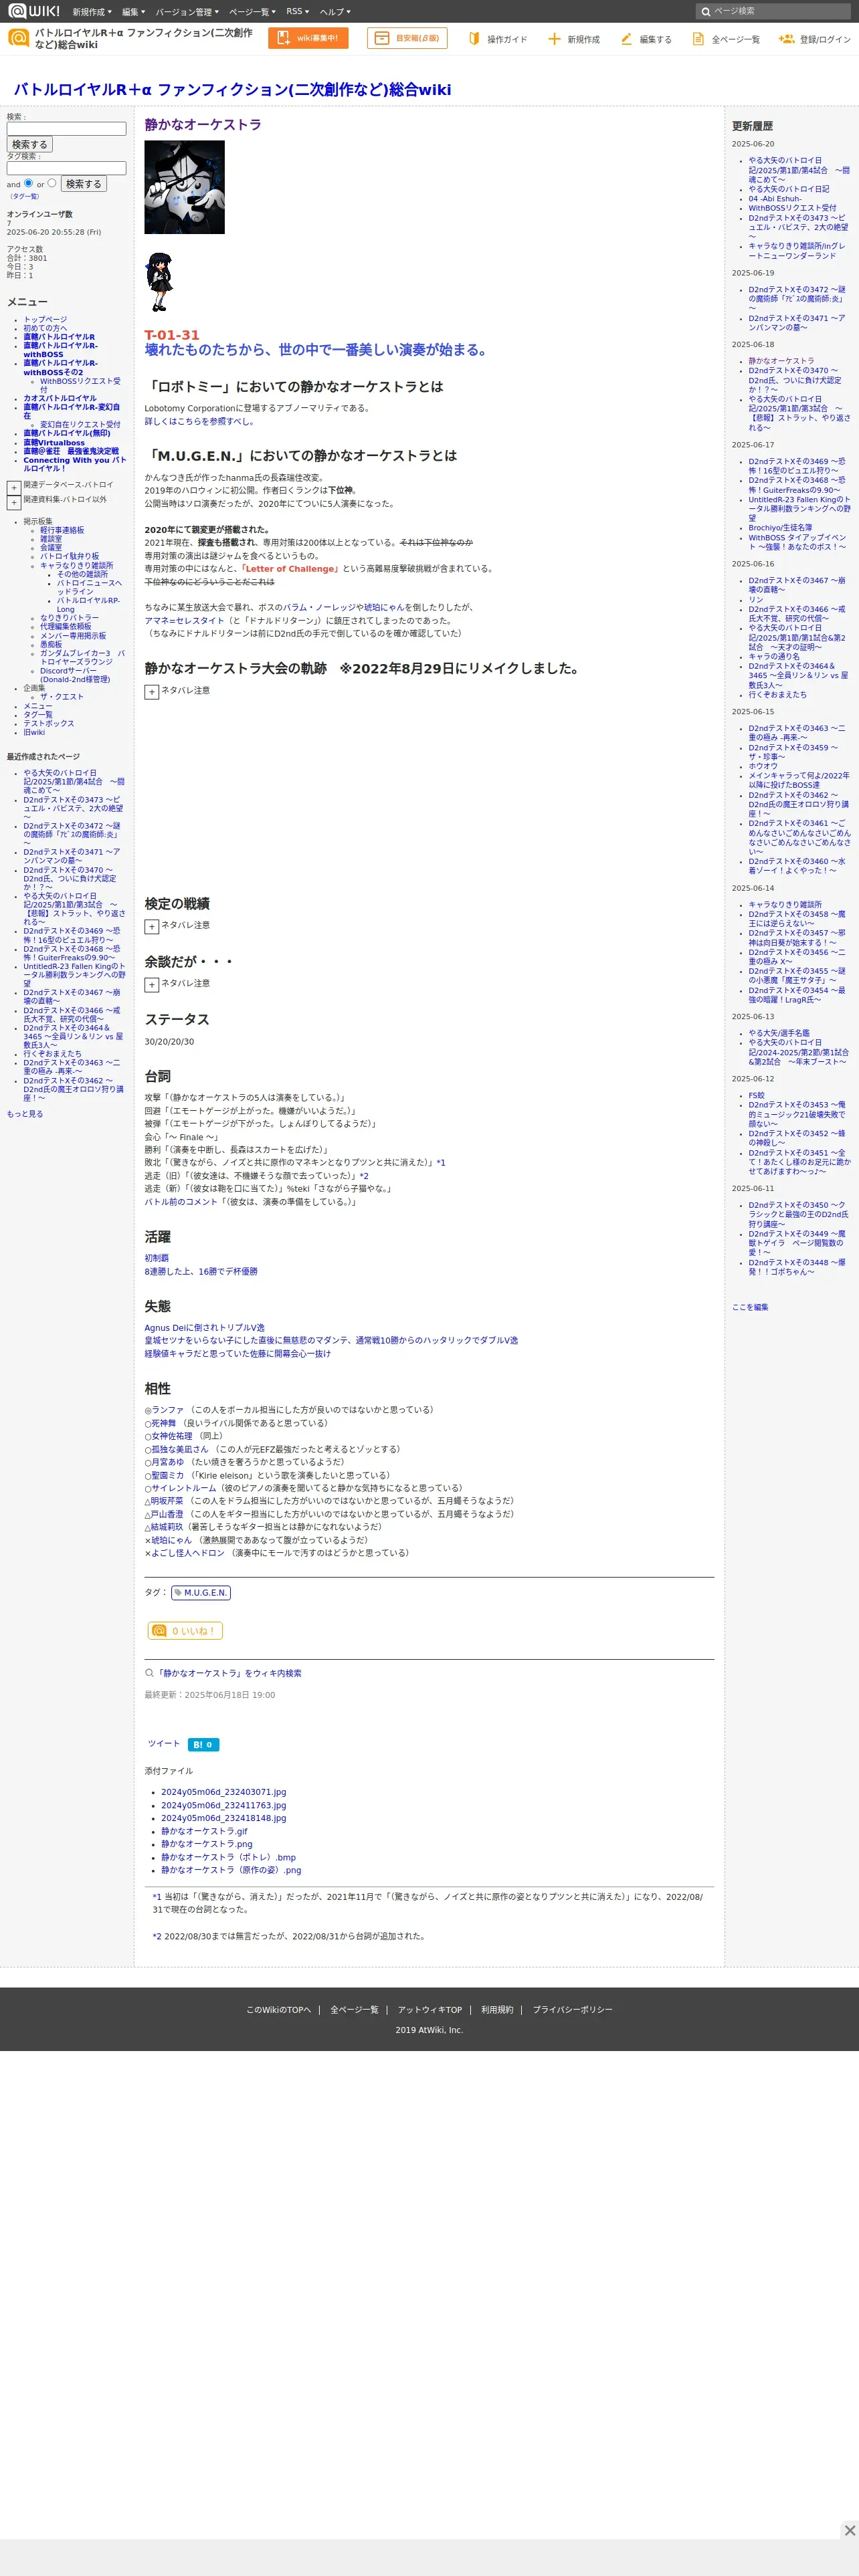Viewport: 859px width, 2576px height.
Task: Open 初制覇 link under 活躍
Action: [x=157, y=1258]
